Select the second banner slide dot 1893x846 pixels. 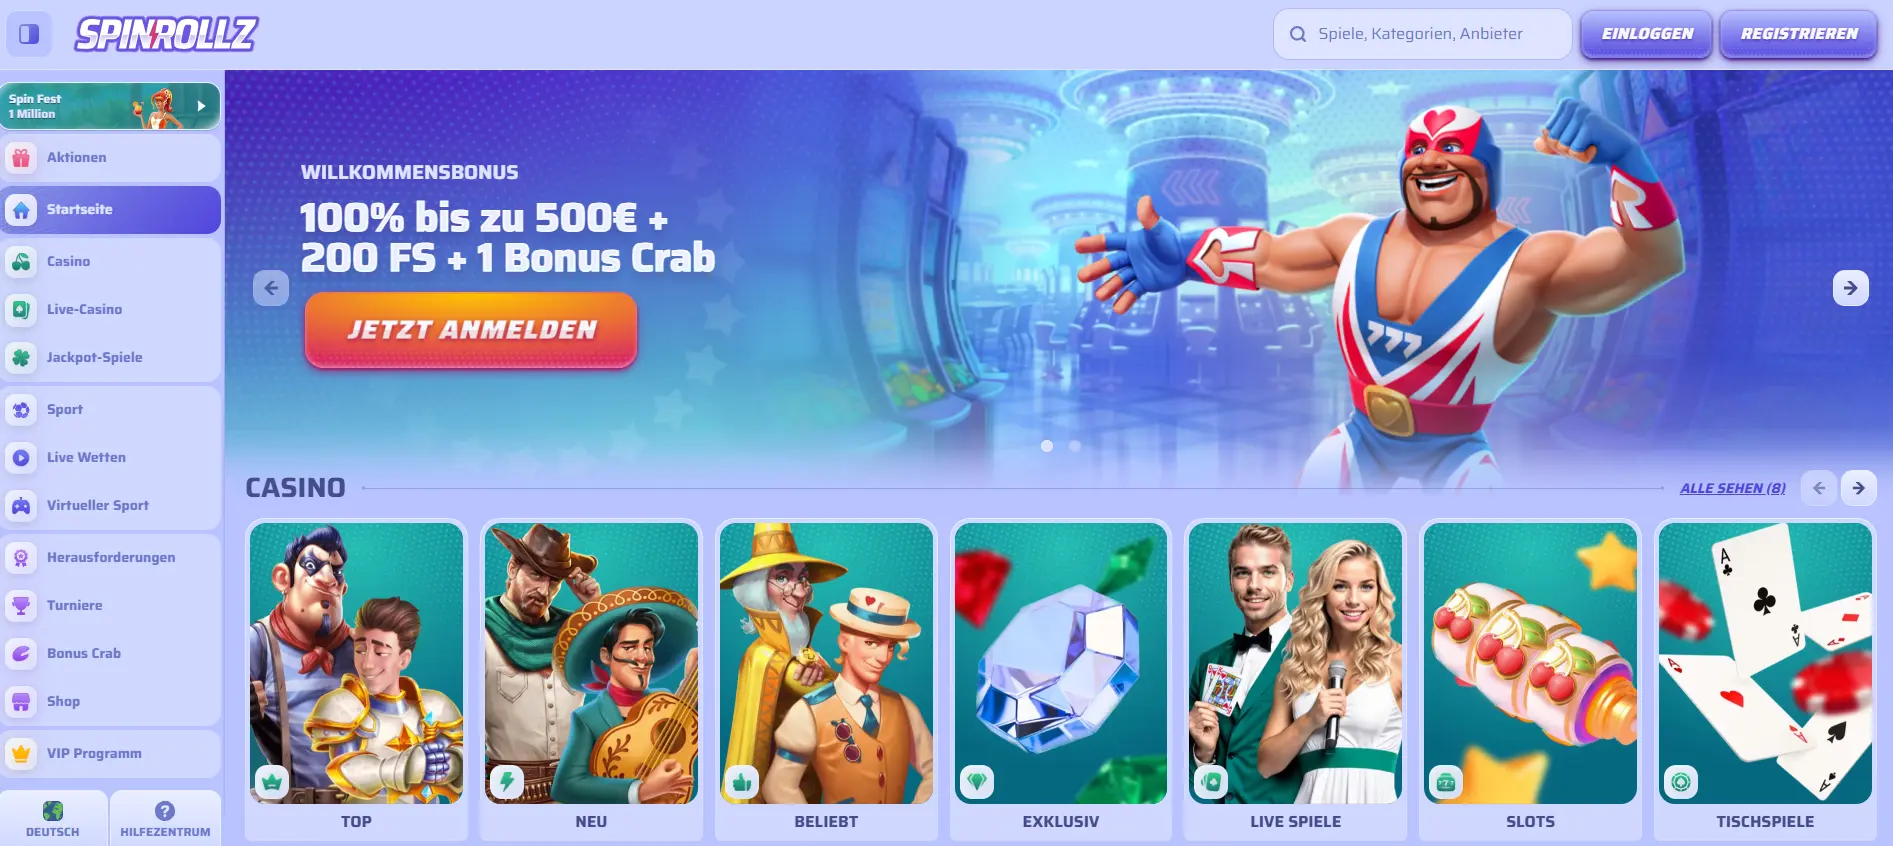pos(1075,446)
